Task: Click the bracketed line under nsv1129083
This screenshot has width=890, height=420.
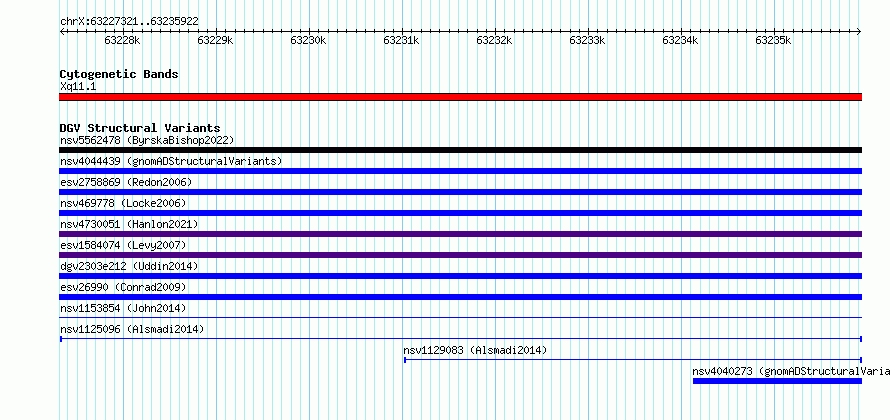Action: [x=633, y=360]
